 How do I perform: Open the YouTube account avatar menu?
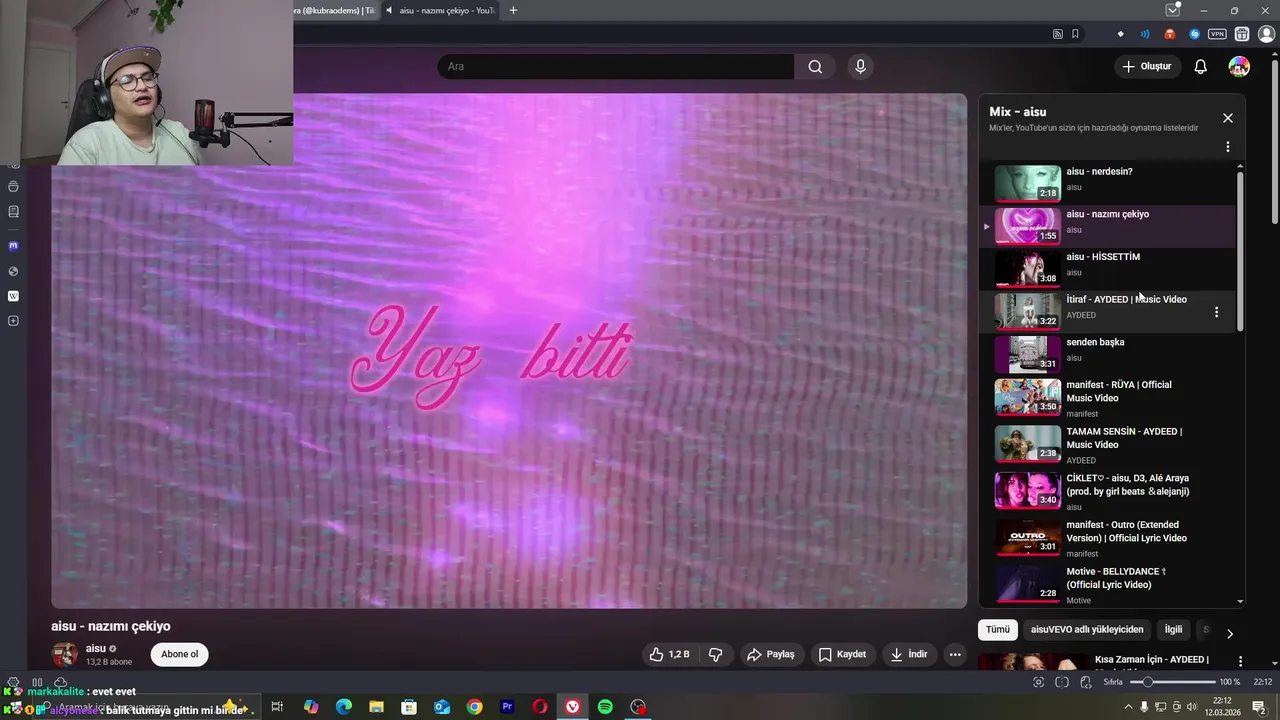click(1239, 67)
